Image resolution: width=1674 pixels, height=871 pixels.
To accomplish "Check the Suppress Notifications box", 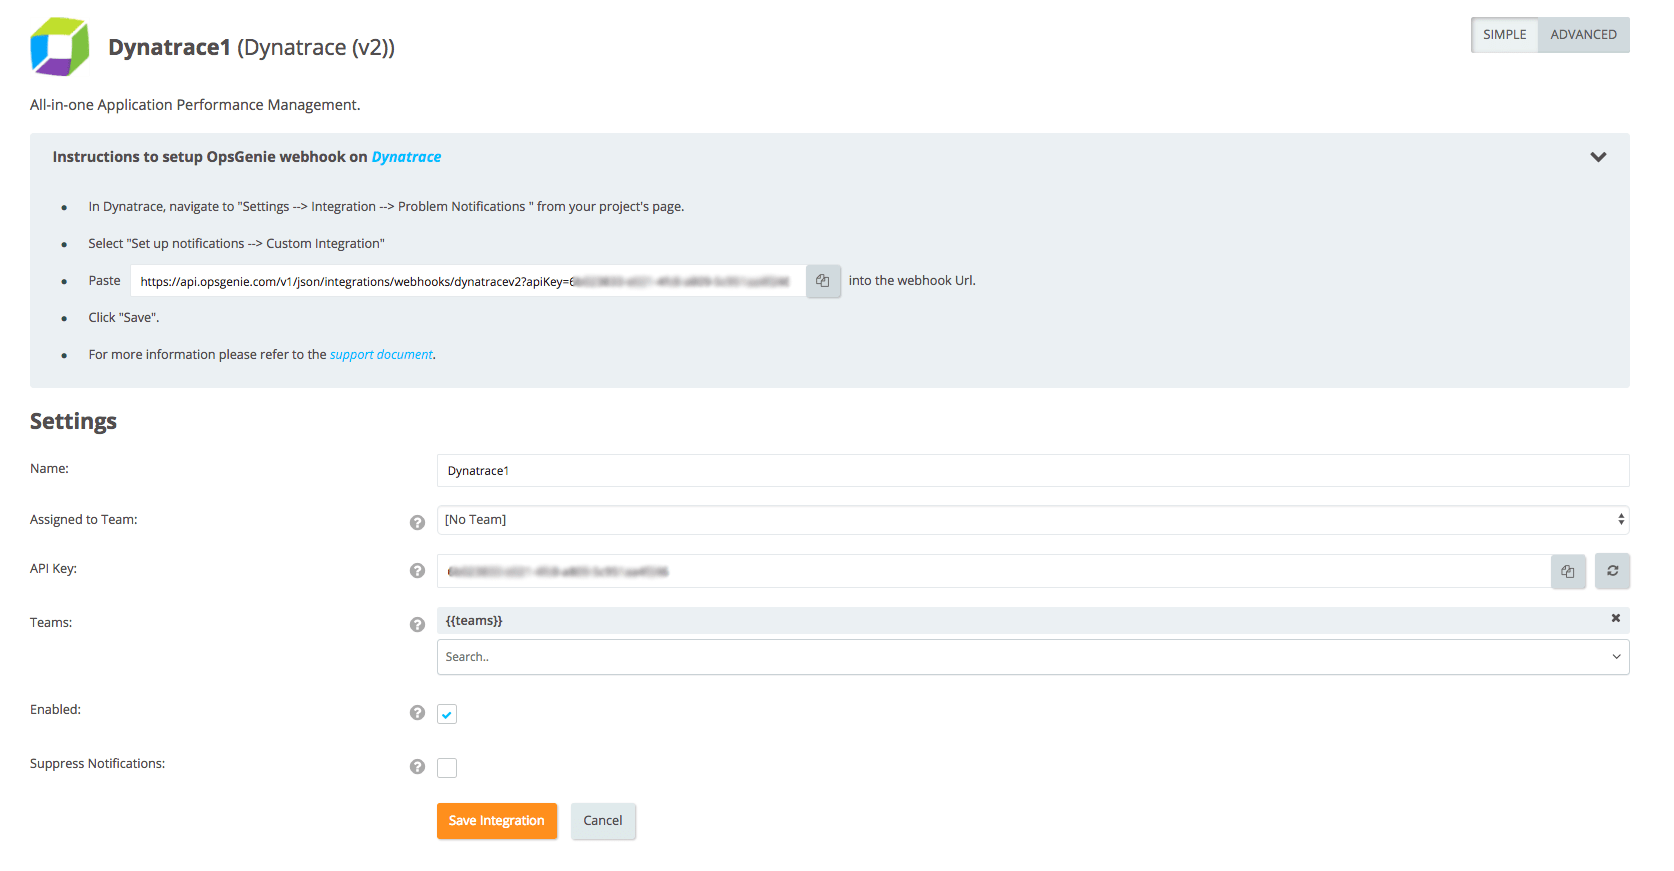I will tap(447, 768).
